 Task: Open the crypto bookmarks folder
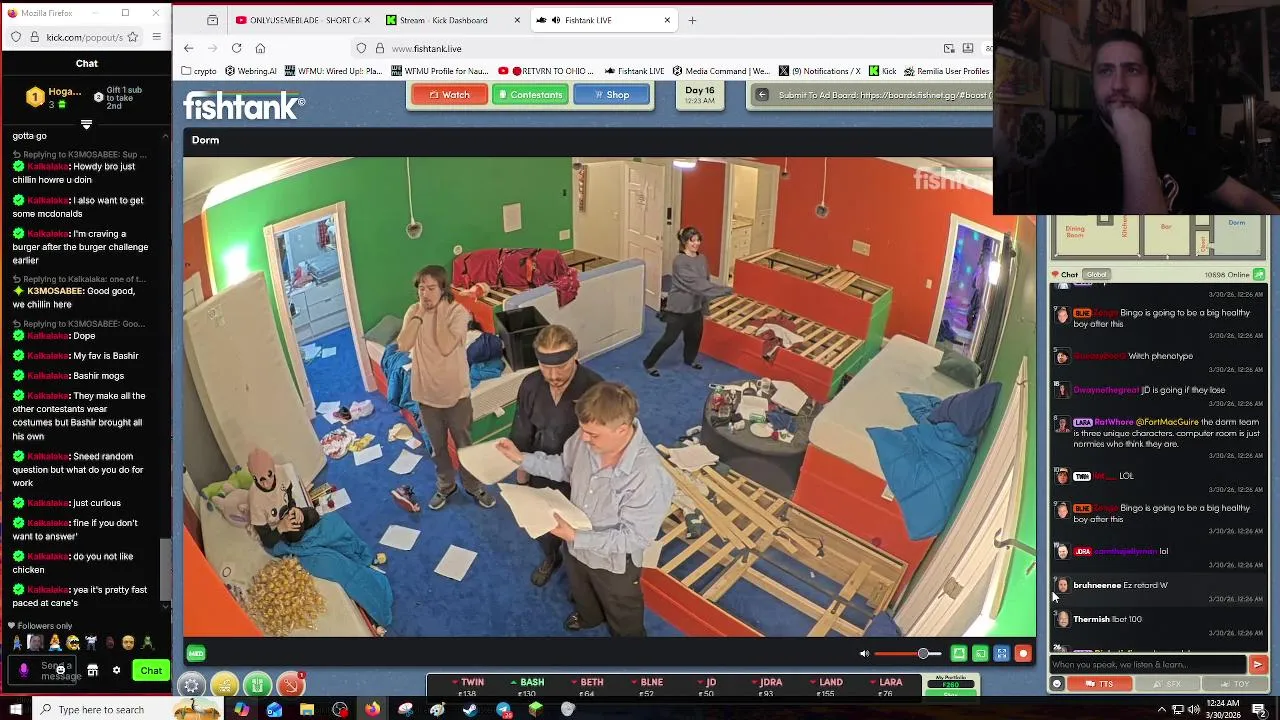pos(199,71)
